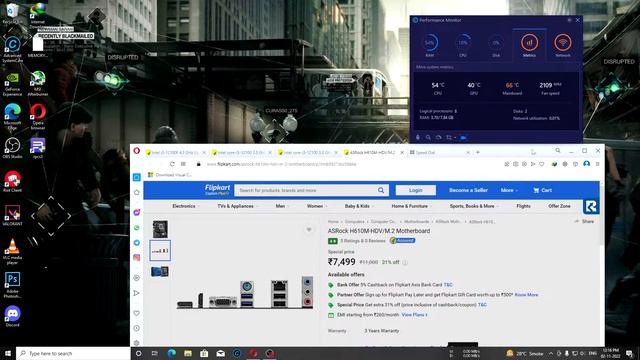Open the Disk gauge in Performance Monitor
640x360 pixels.
pyautogui.click(x=496, y=45)
